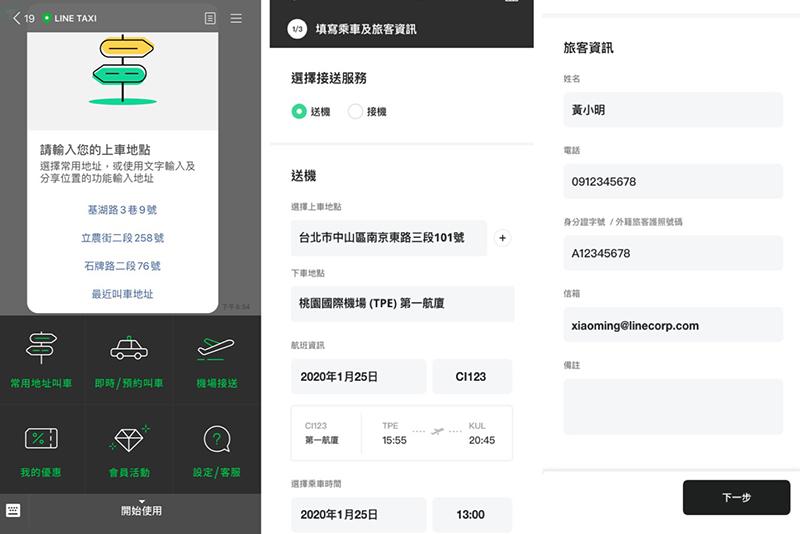800x534 pixels.
Task: Open 最近叫車地址 list
Action: pos(122,294)
